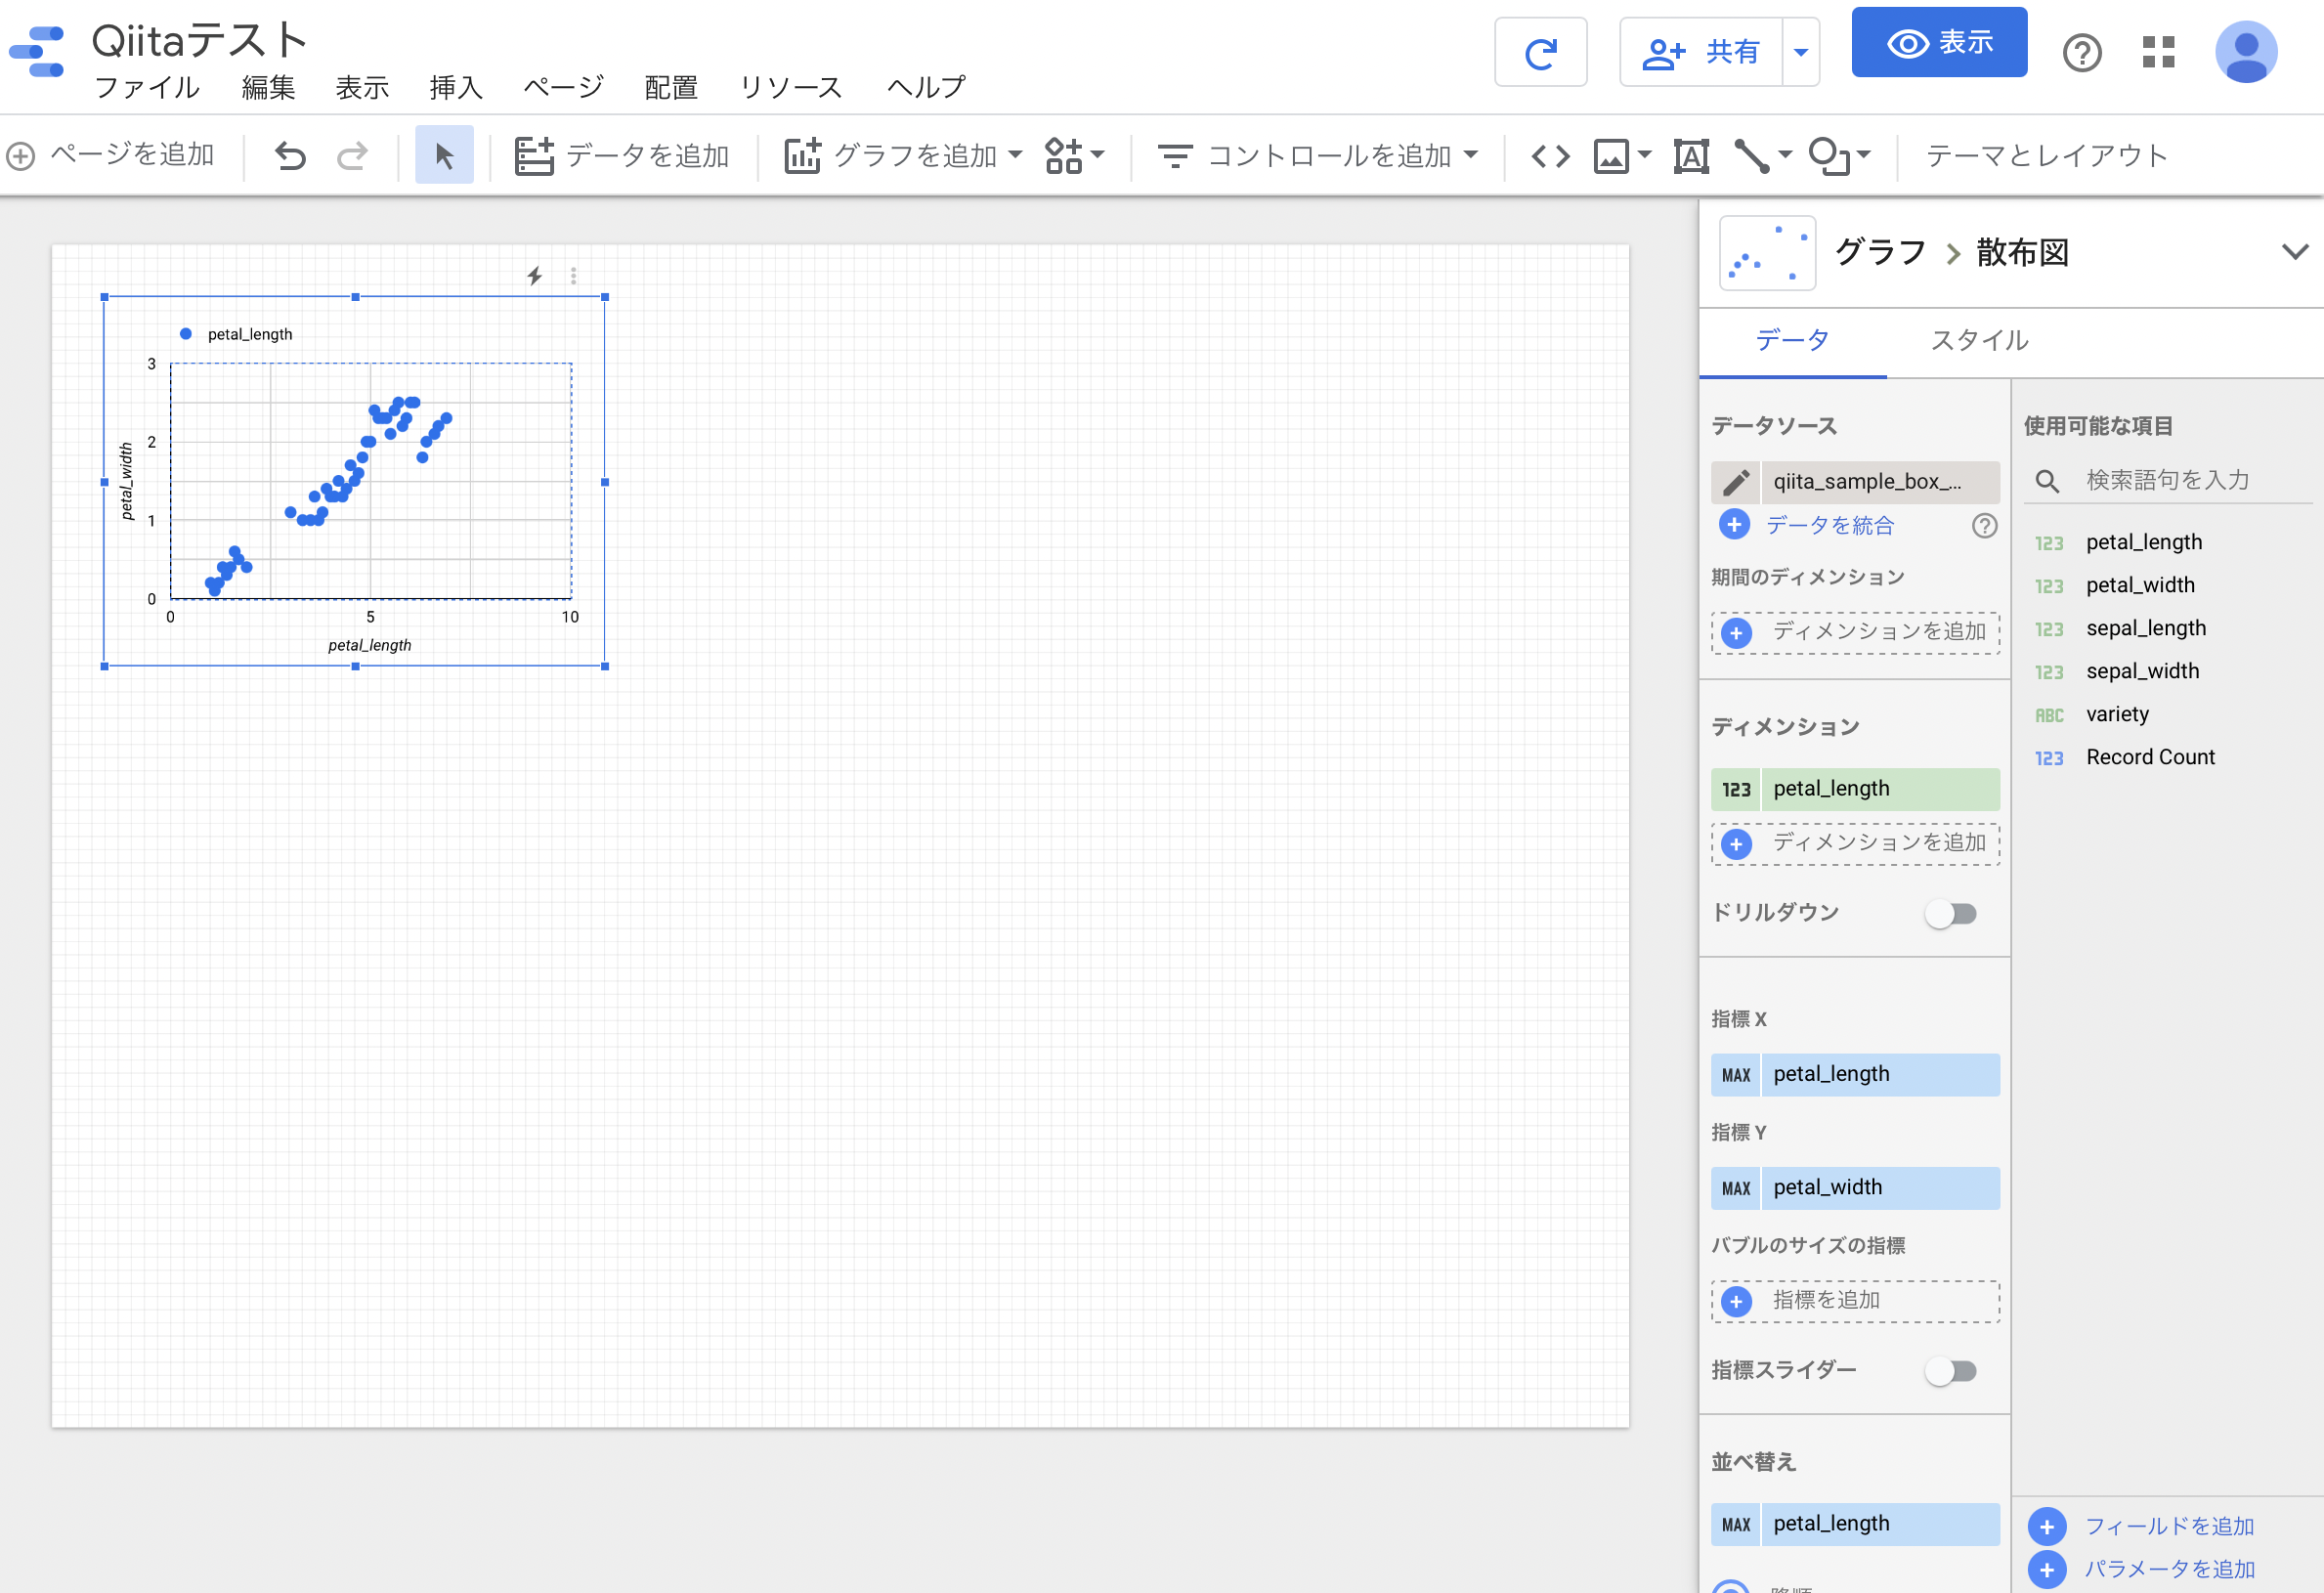The image size is (2324, 1593).
Task: Click the add page icon
Action: pos(24,153)
